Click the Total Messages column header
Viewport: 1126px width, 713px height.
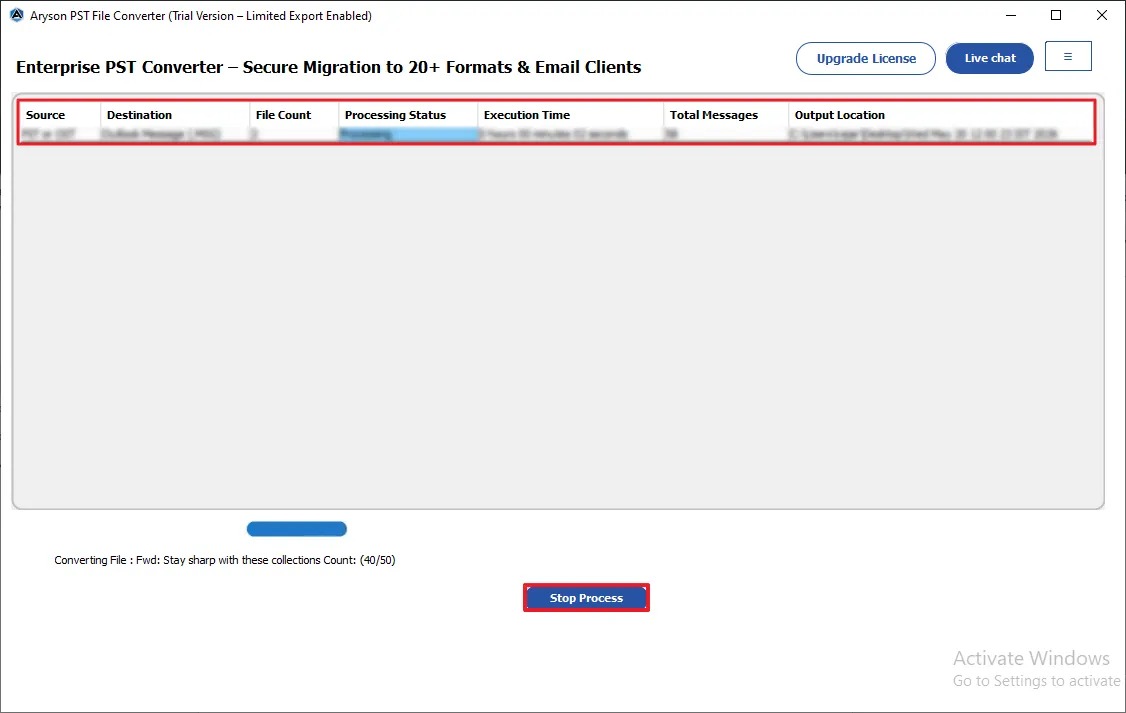click(725, 115)
